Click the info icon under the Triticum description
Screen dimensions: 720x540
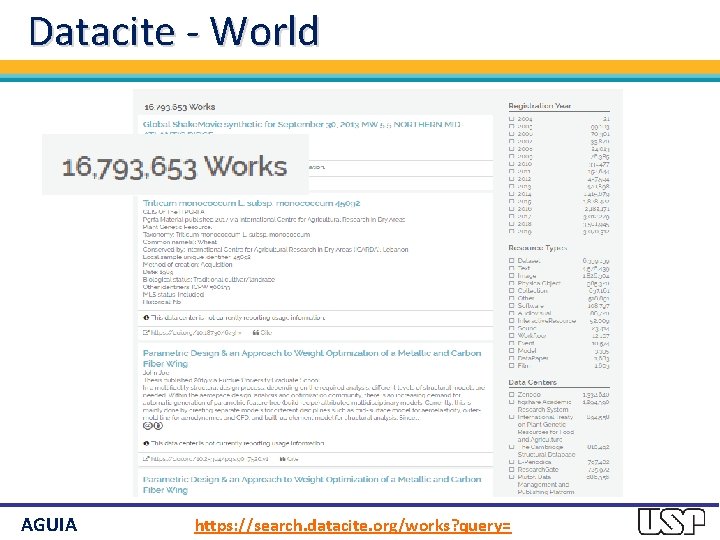coord(146,317)
